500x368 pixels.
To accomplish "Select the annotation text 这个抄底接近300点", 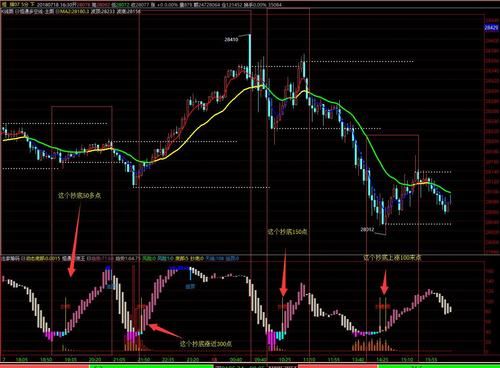I will [206, 344].
